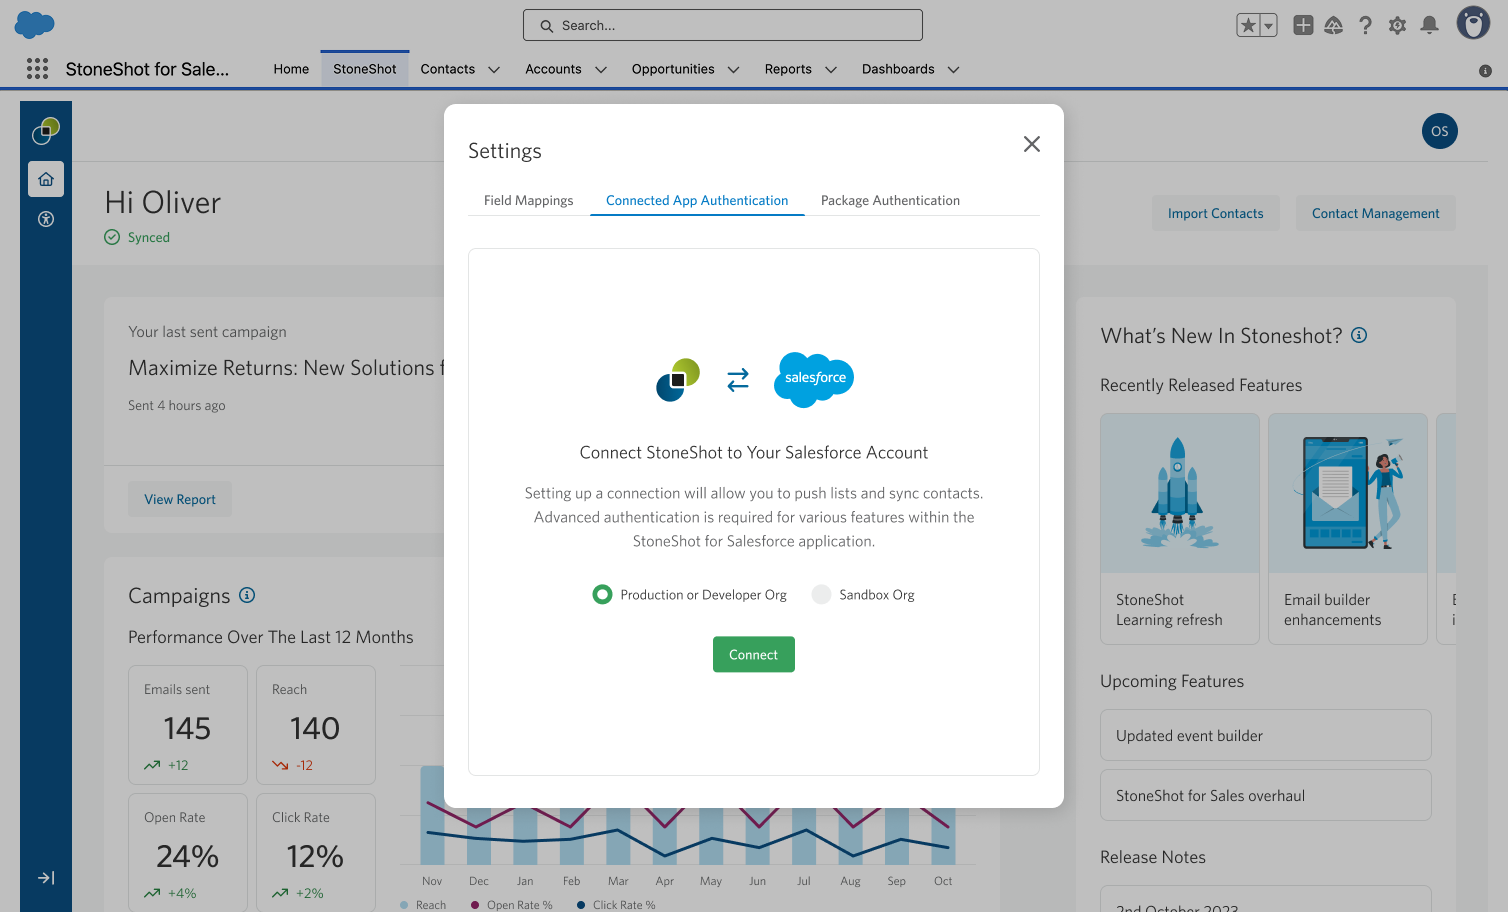Open the Home navigation tab
Viewport: 1508px width, 912px height.
pyautogui.click(x=291, y=69)
